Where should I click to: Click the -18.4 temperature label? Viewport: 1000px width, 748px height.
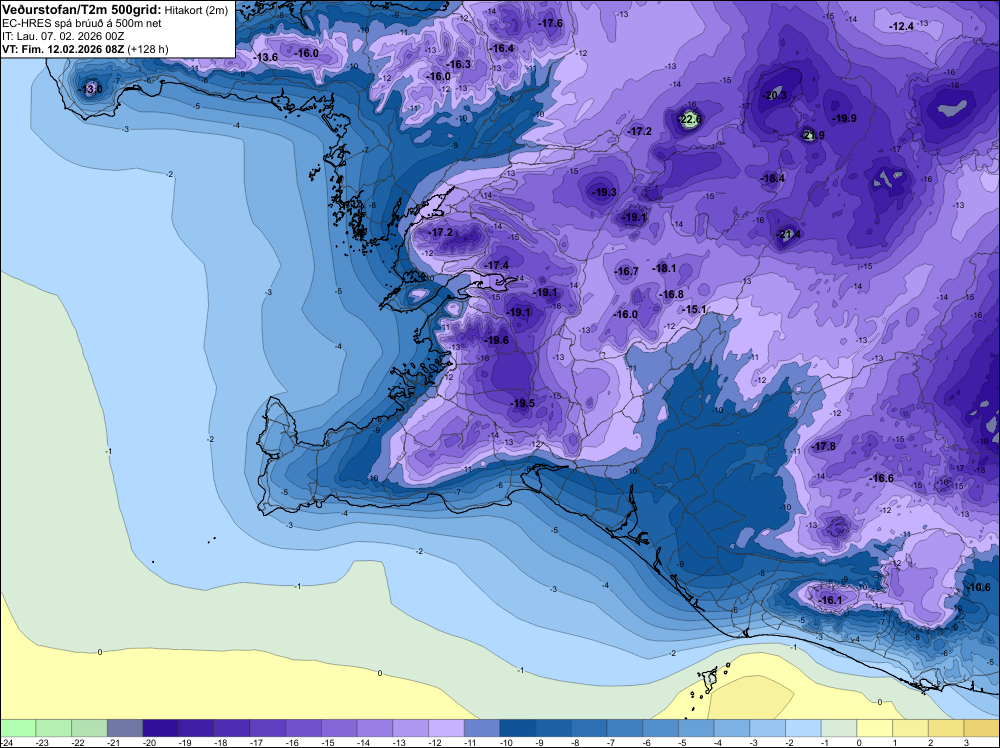pos(773,179)
